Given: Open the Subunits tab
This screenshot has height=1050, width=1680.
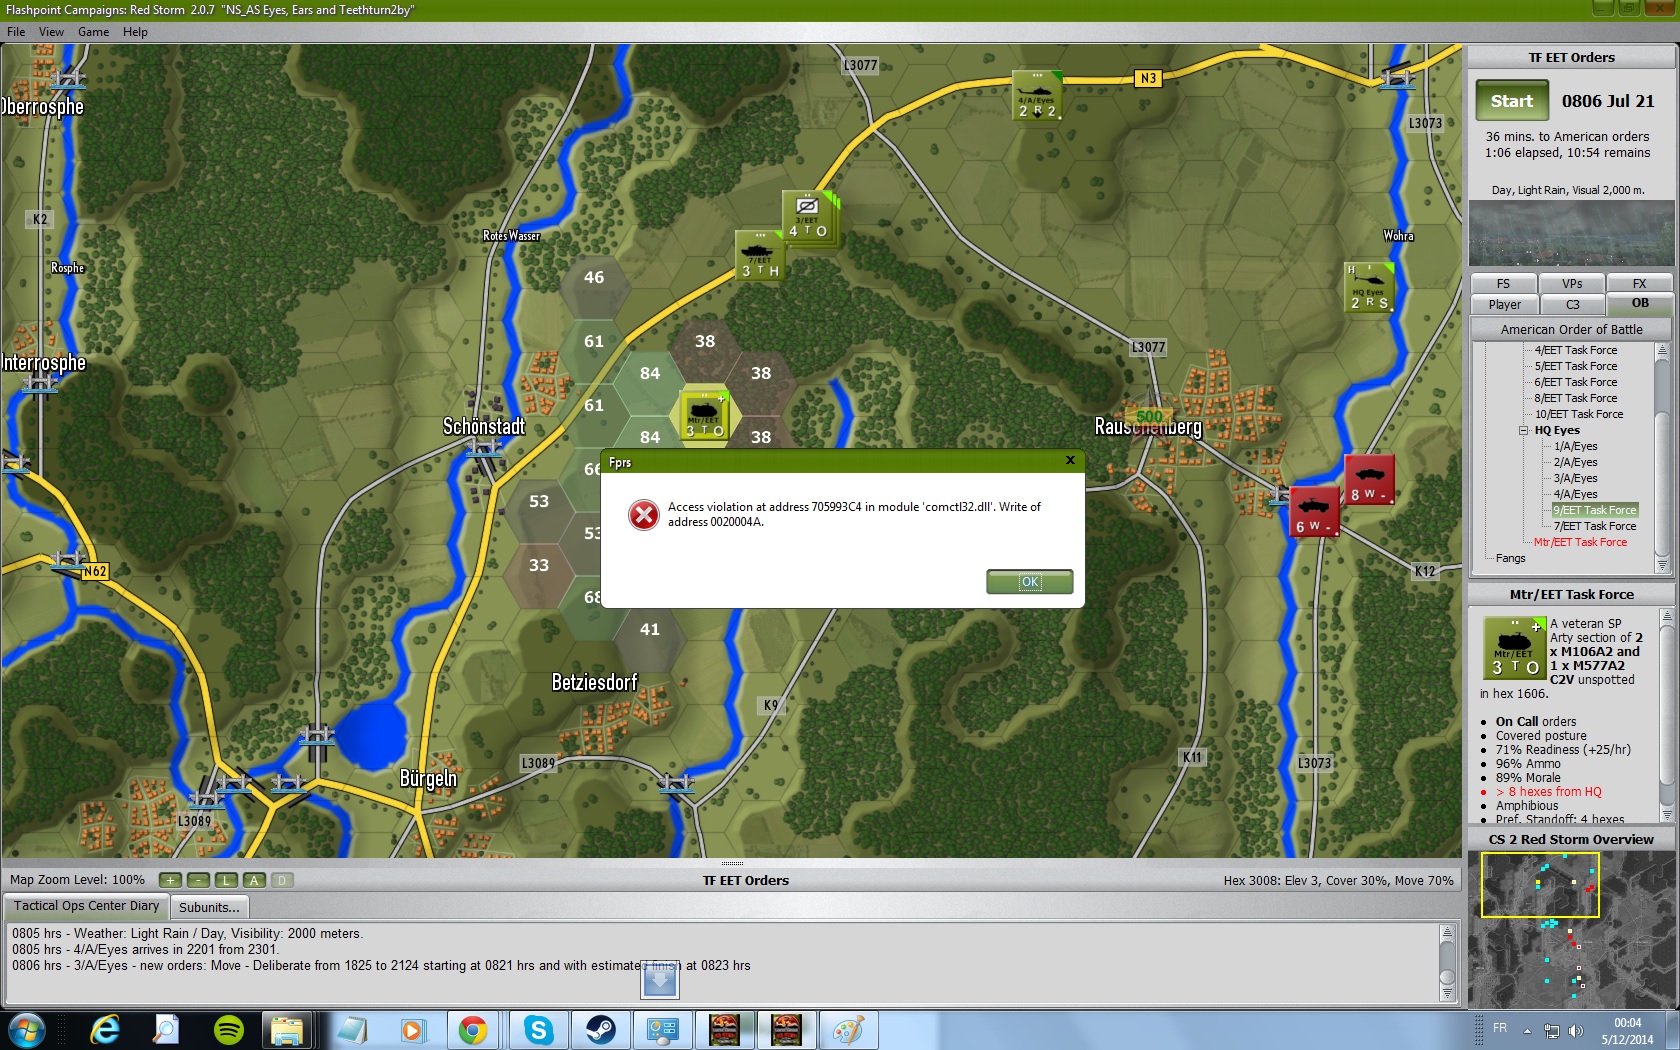Looking at the screenshot, I should pyautogui.click(x=209, y=907).
